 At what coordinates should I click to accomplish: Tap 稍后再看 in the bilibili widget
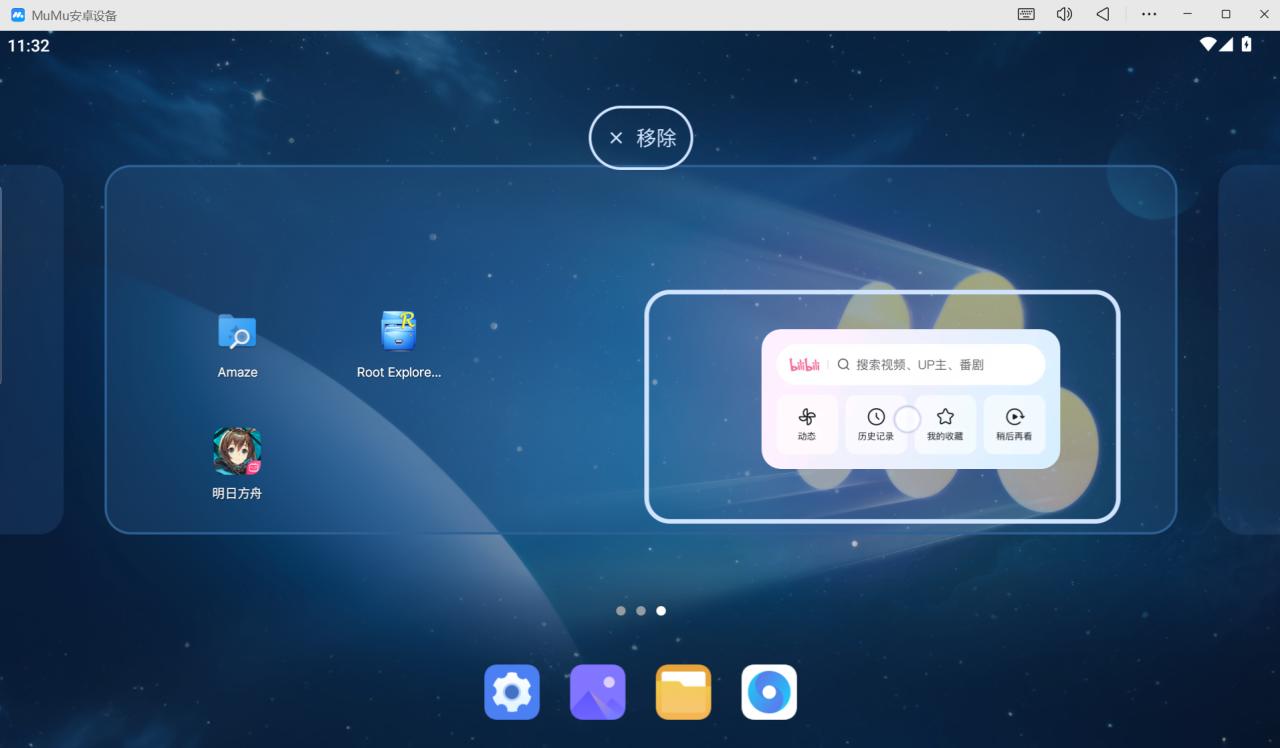1014,424
